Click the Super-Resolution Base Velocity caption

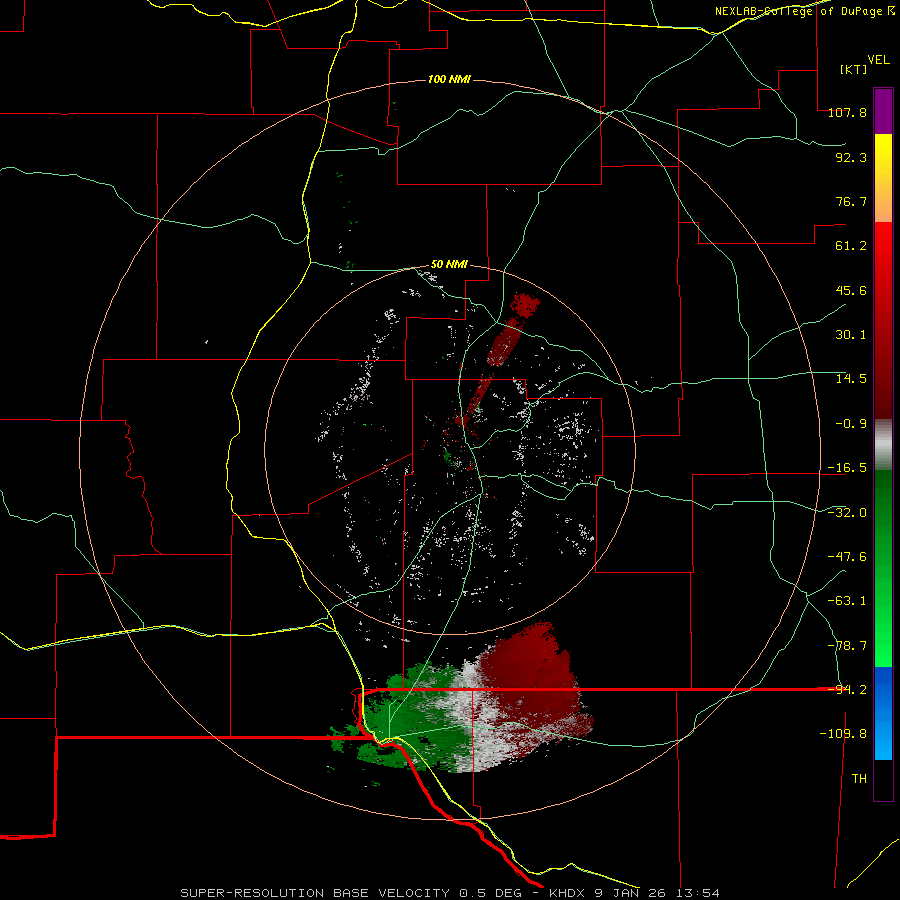(x=449, y=893)
